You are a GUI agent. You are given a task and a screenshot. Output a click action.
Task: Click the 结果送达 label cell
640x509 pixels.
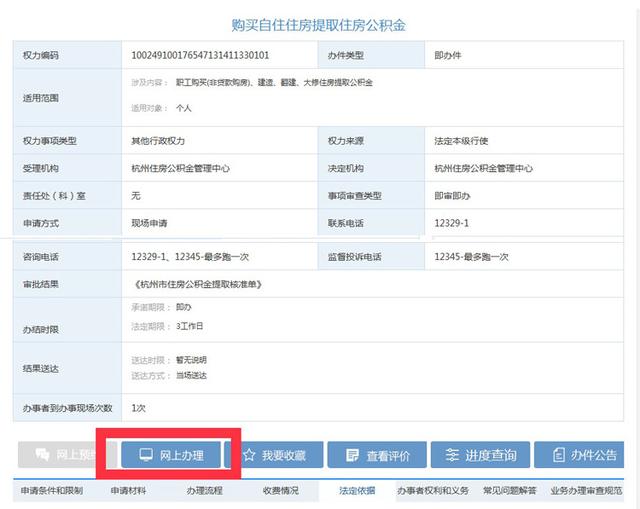pyautogui.click(x=67, y=368)
